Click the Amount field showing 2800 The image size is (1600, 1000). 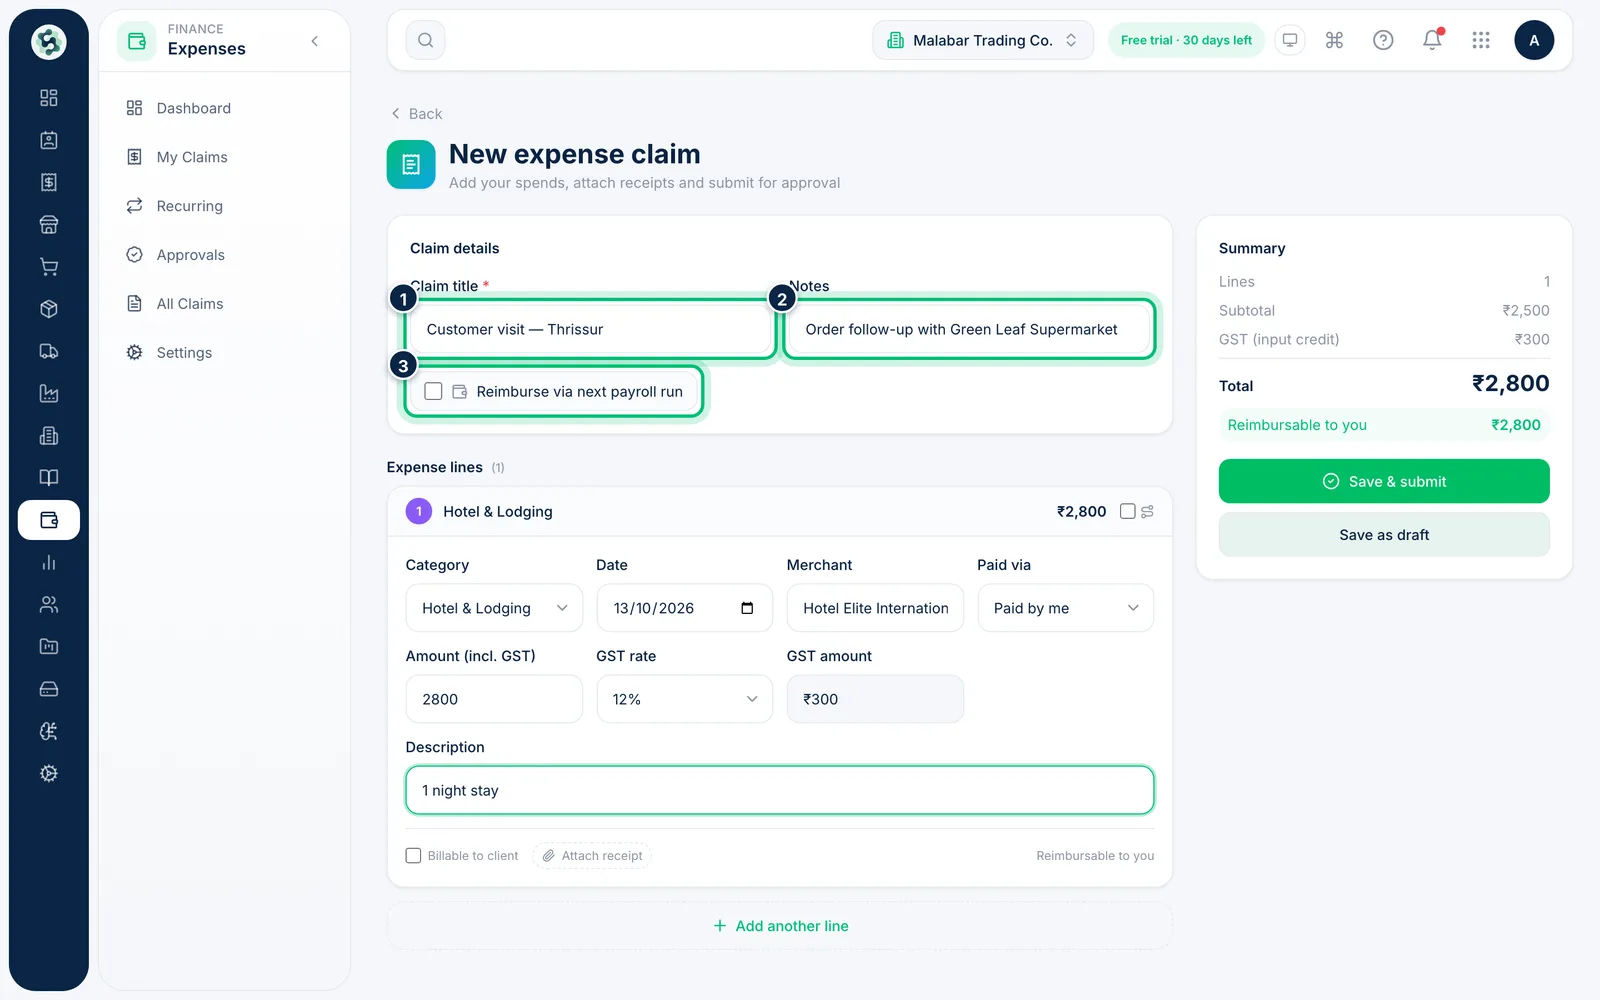click(x=494, y=699)
